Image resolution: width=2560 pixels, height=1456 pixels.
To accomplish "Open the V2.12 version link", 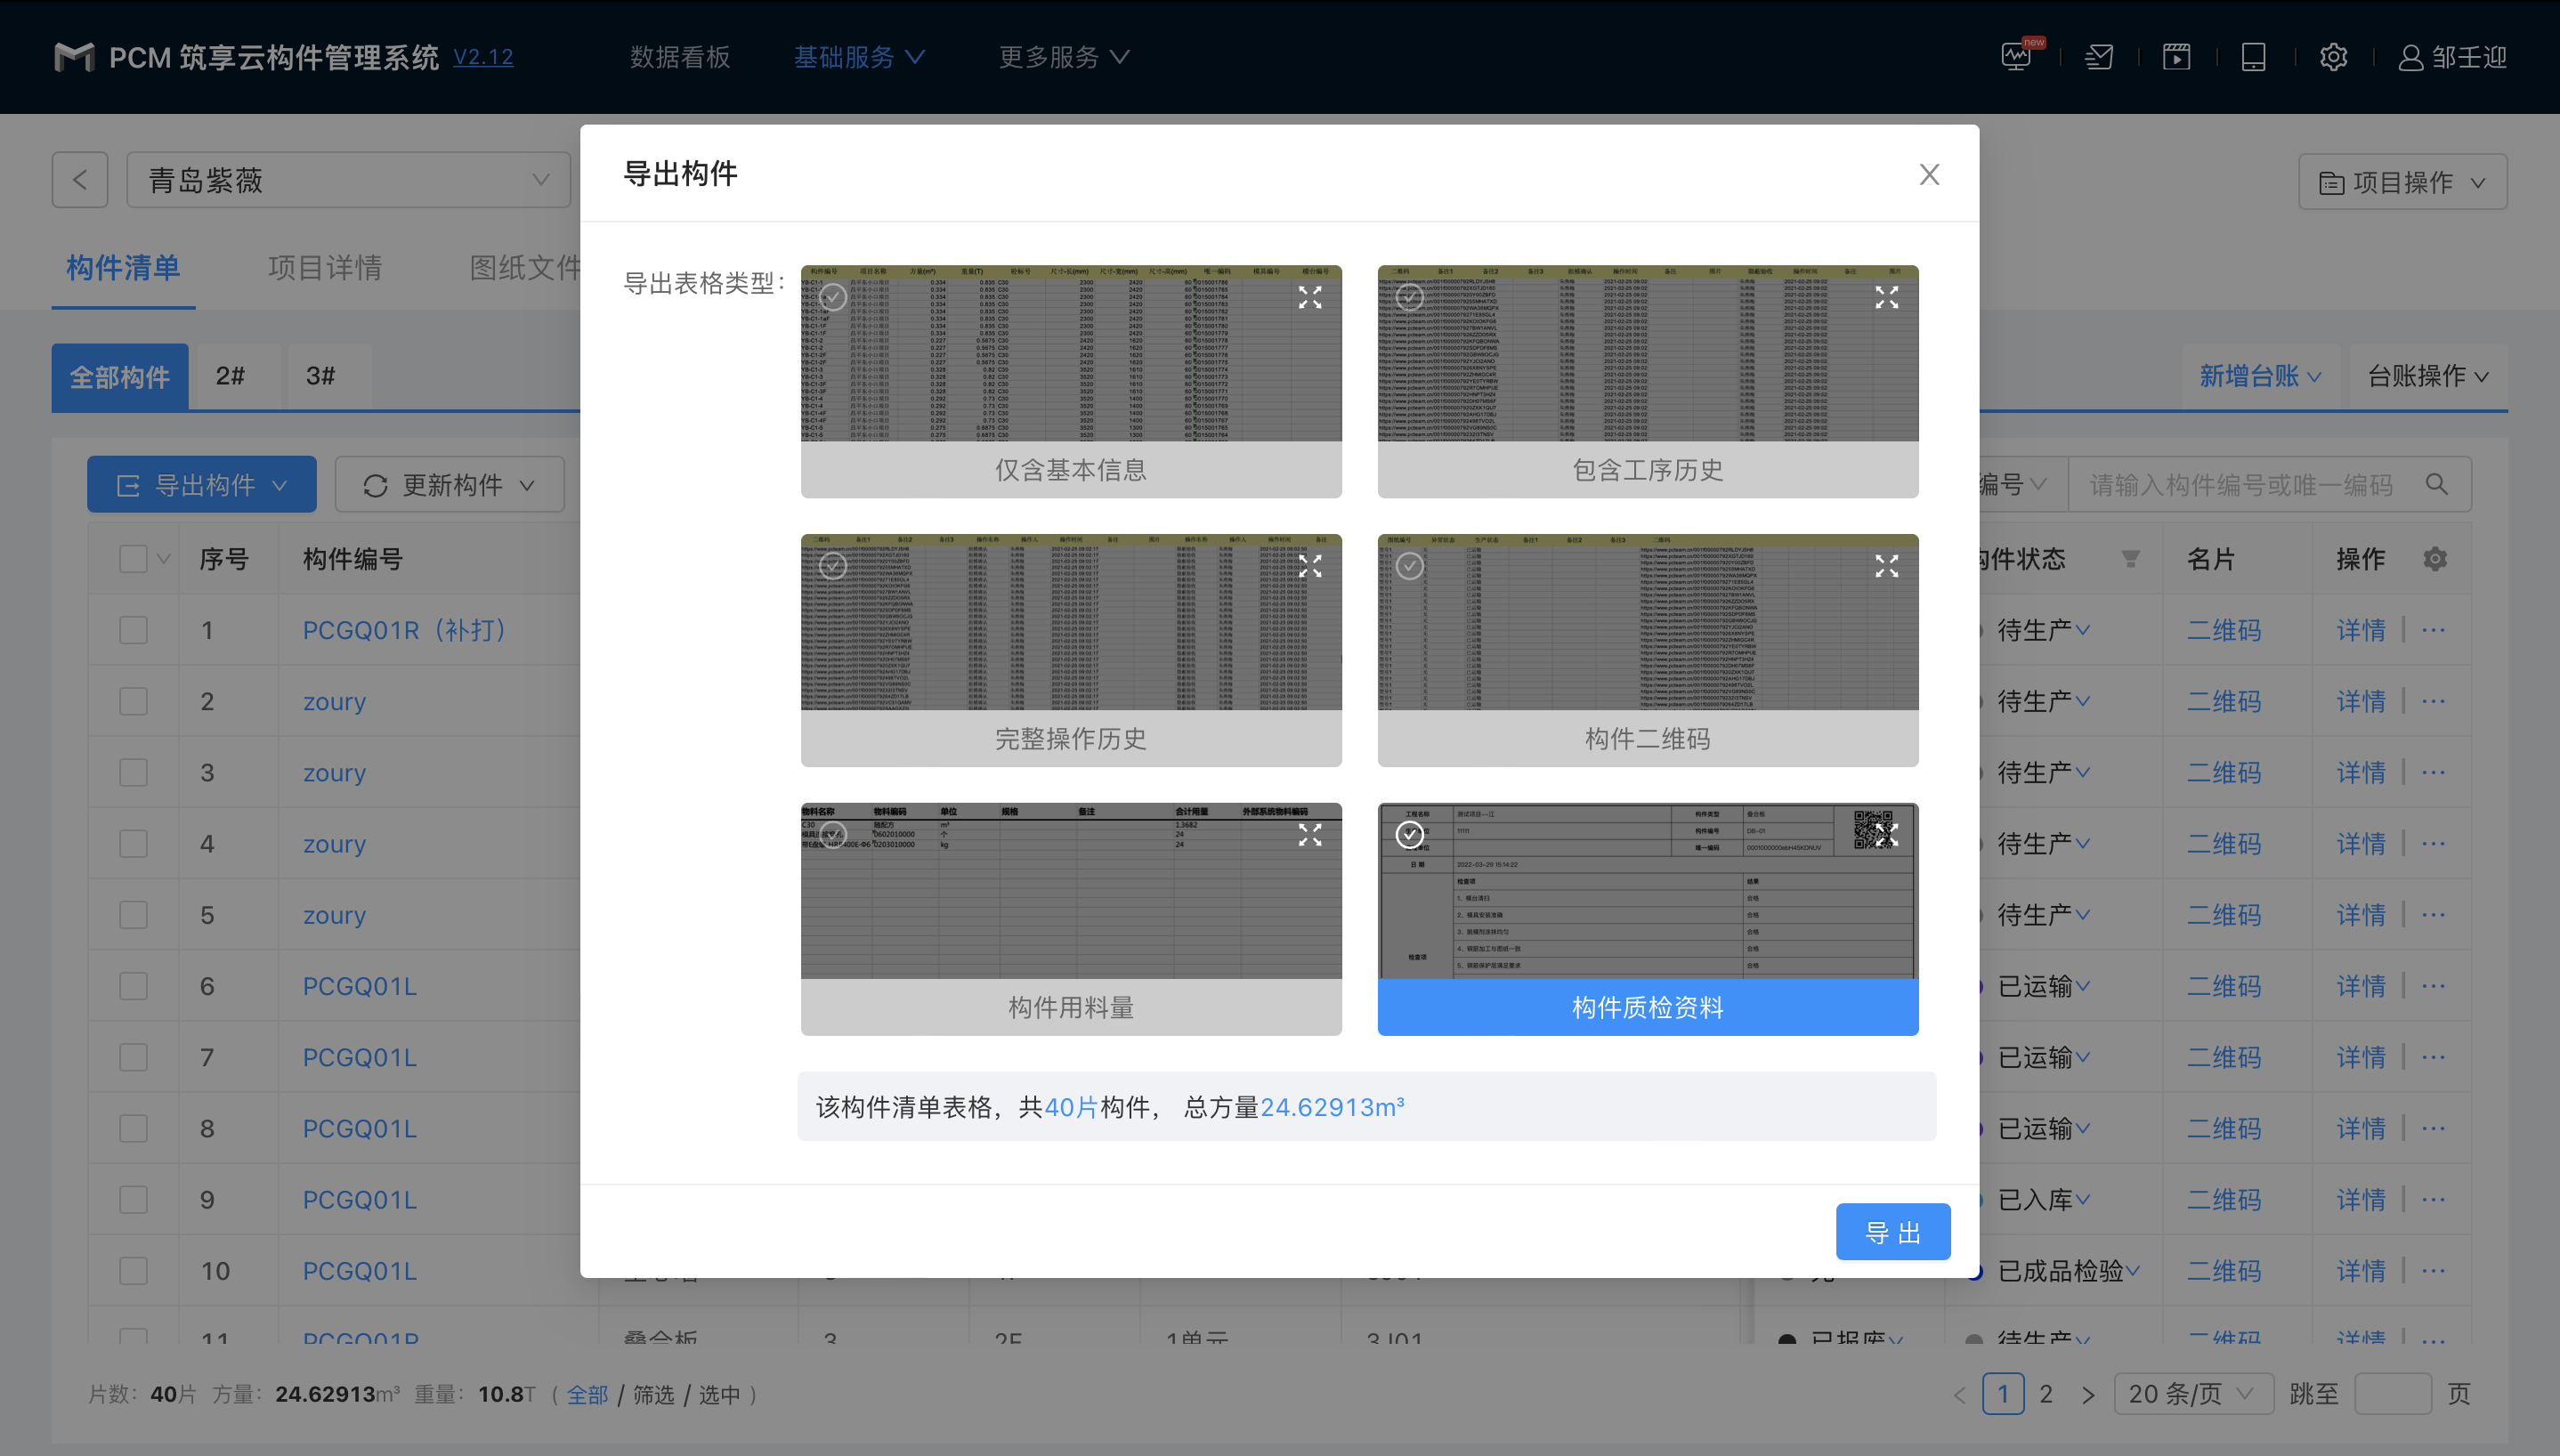I will click(483, 57).
